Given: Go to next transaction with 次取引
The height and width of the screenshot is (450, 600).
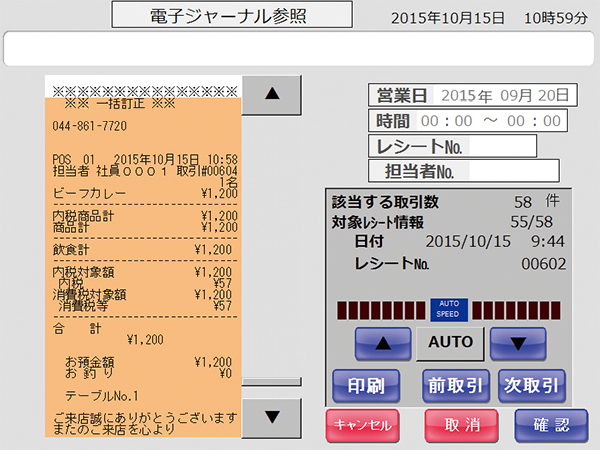Looking at the screenshot, I should pyautogui.click(x=532, y=386).
